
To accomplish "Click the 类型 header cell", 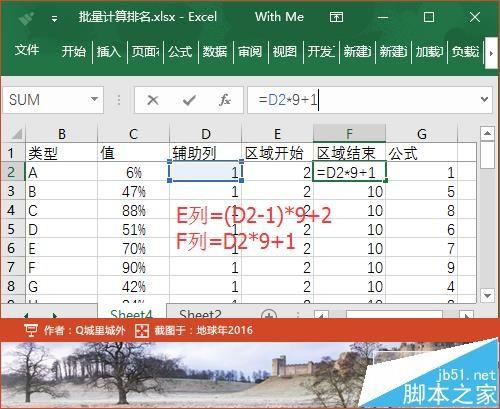I will [x=62, y=153].
